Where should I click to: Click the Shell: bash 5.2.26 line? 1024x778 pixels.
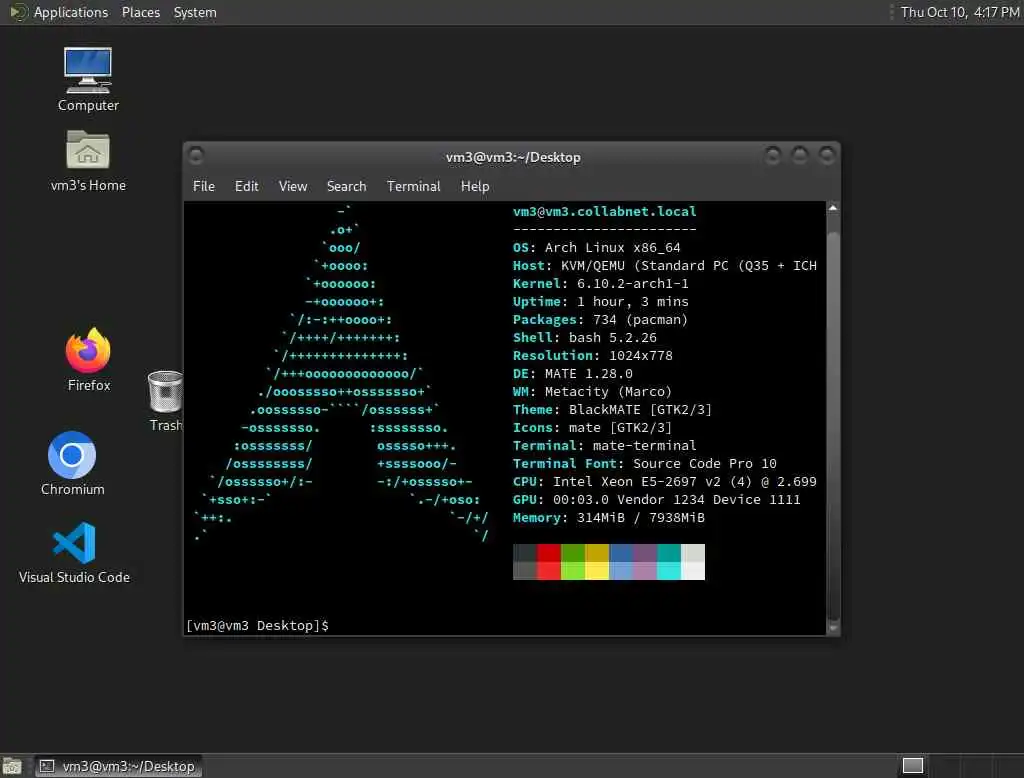[x=584, y=338]
